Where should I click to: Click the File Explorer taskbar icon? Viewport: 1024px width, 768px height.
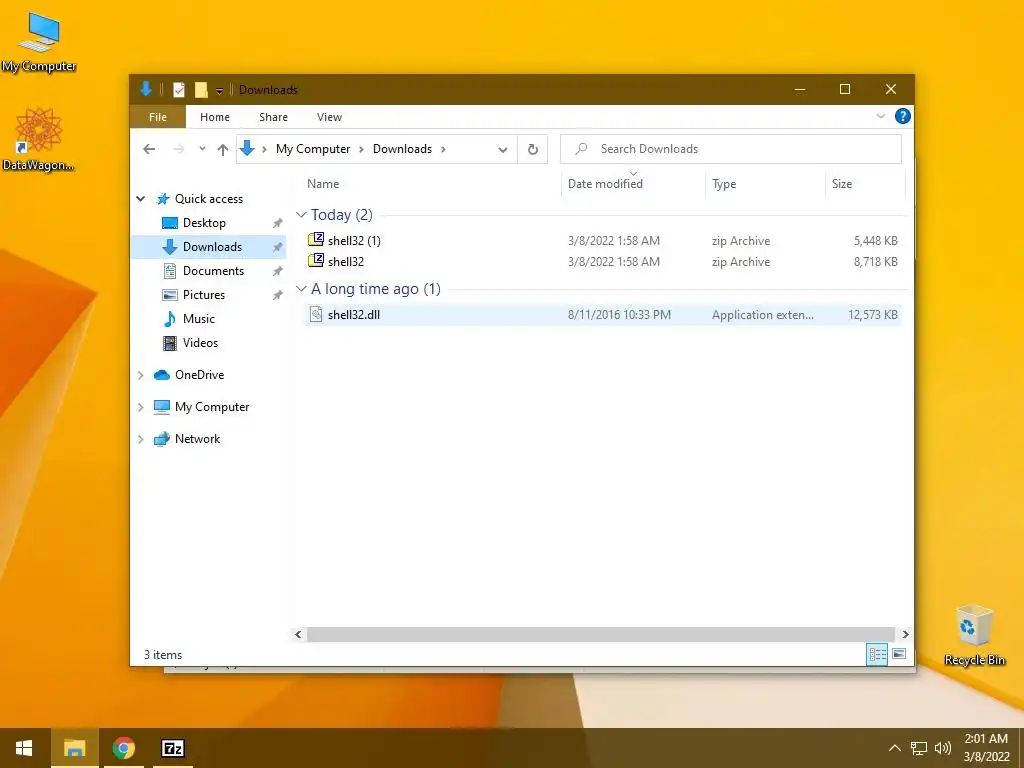click(x=74, y=748)
